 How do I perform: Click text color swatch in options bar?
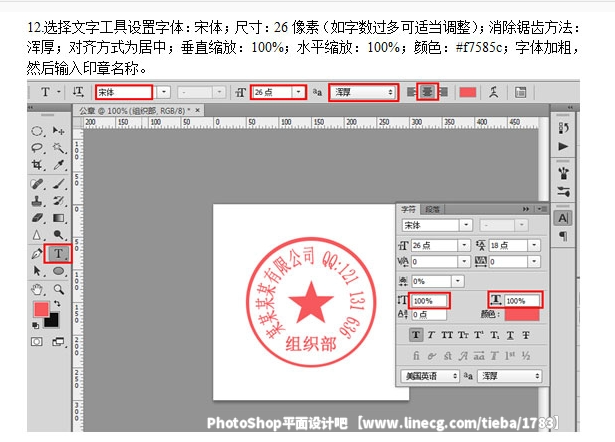[x=468, y=92]
